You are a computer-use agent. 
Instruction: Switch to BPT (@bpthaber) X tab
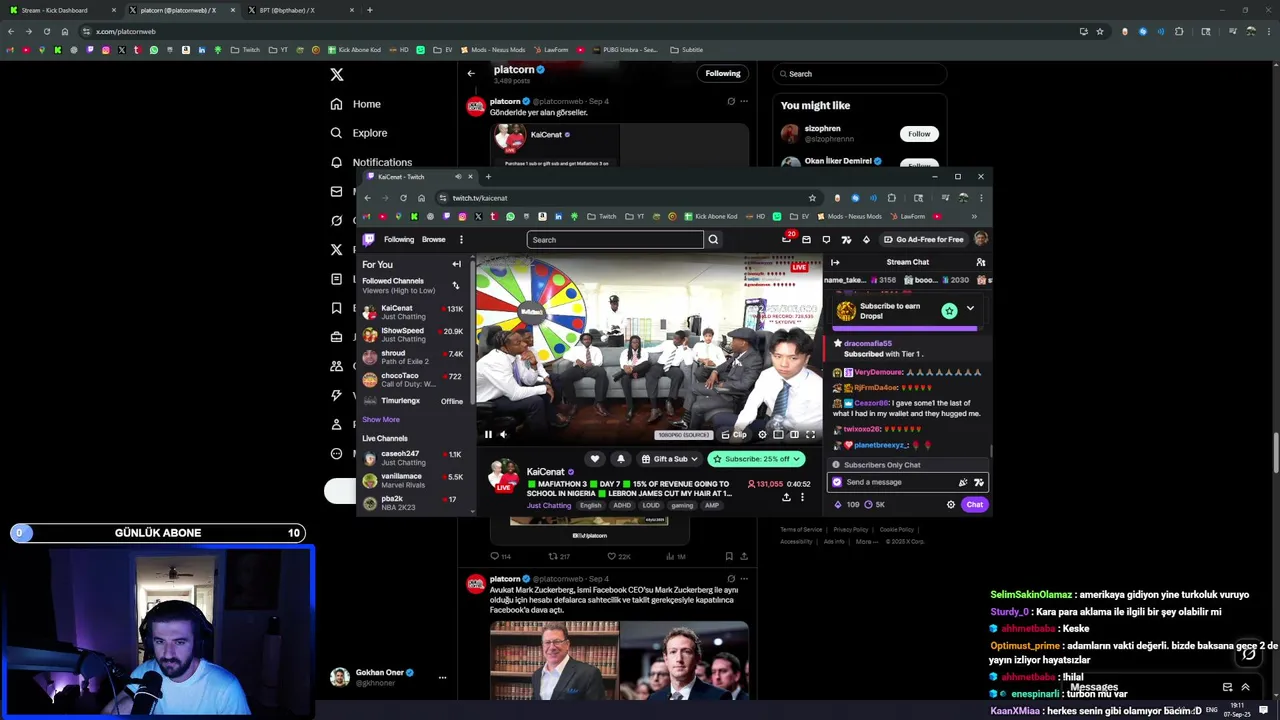tap(298, 10)
